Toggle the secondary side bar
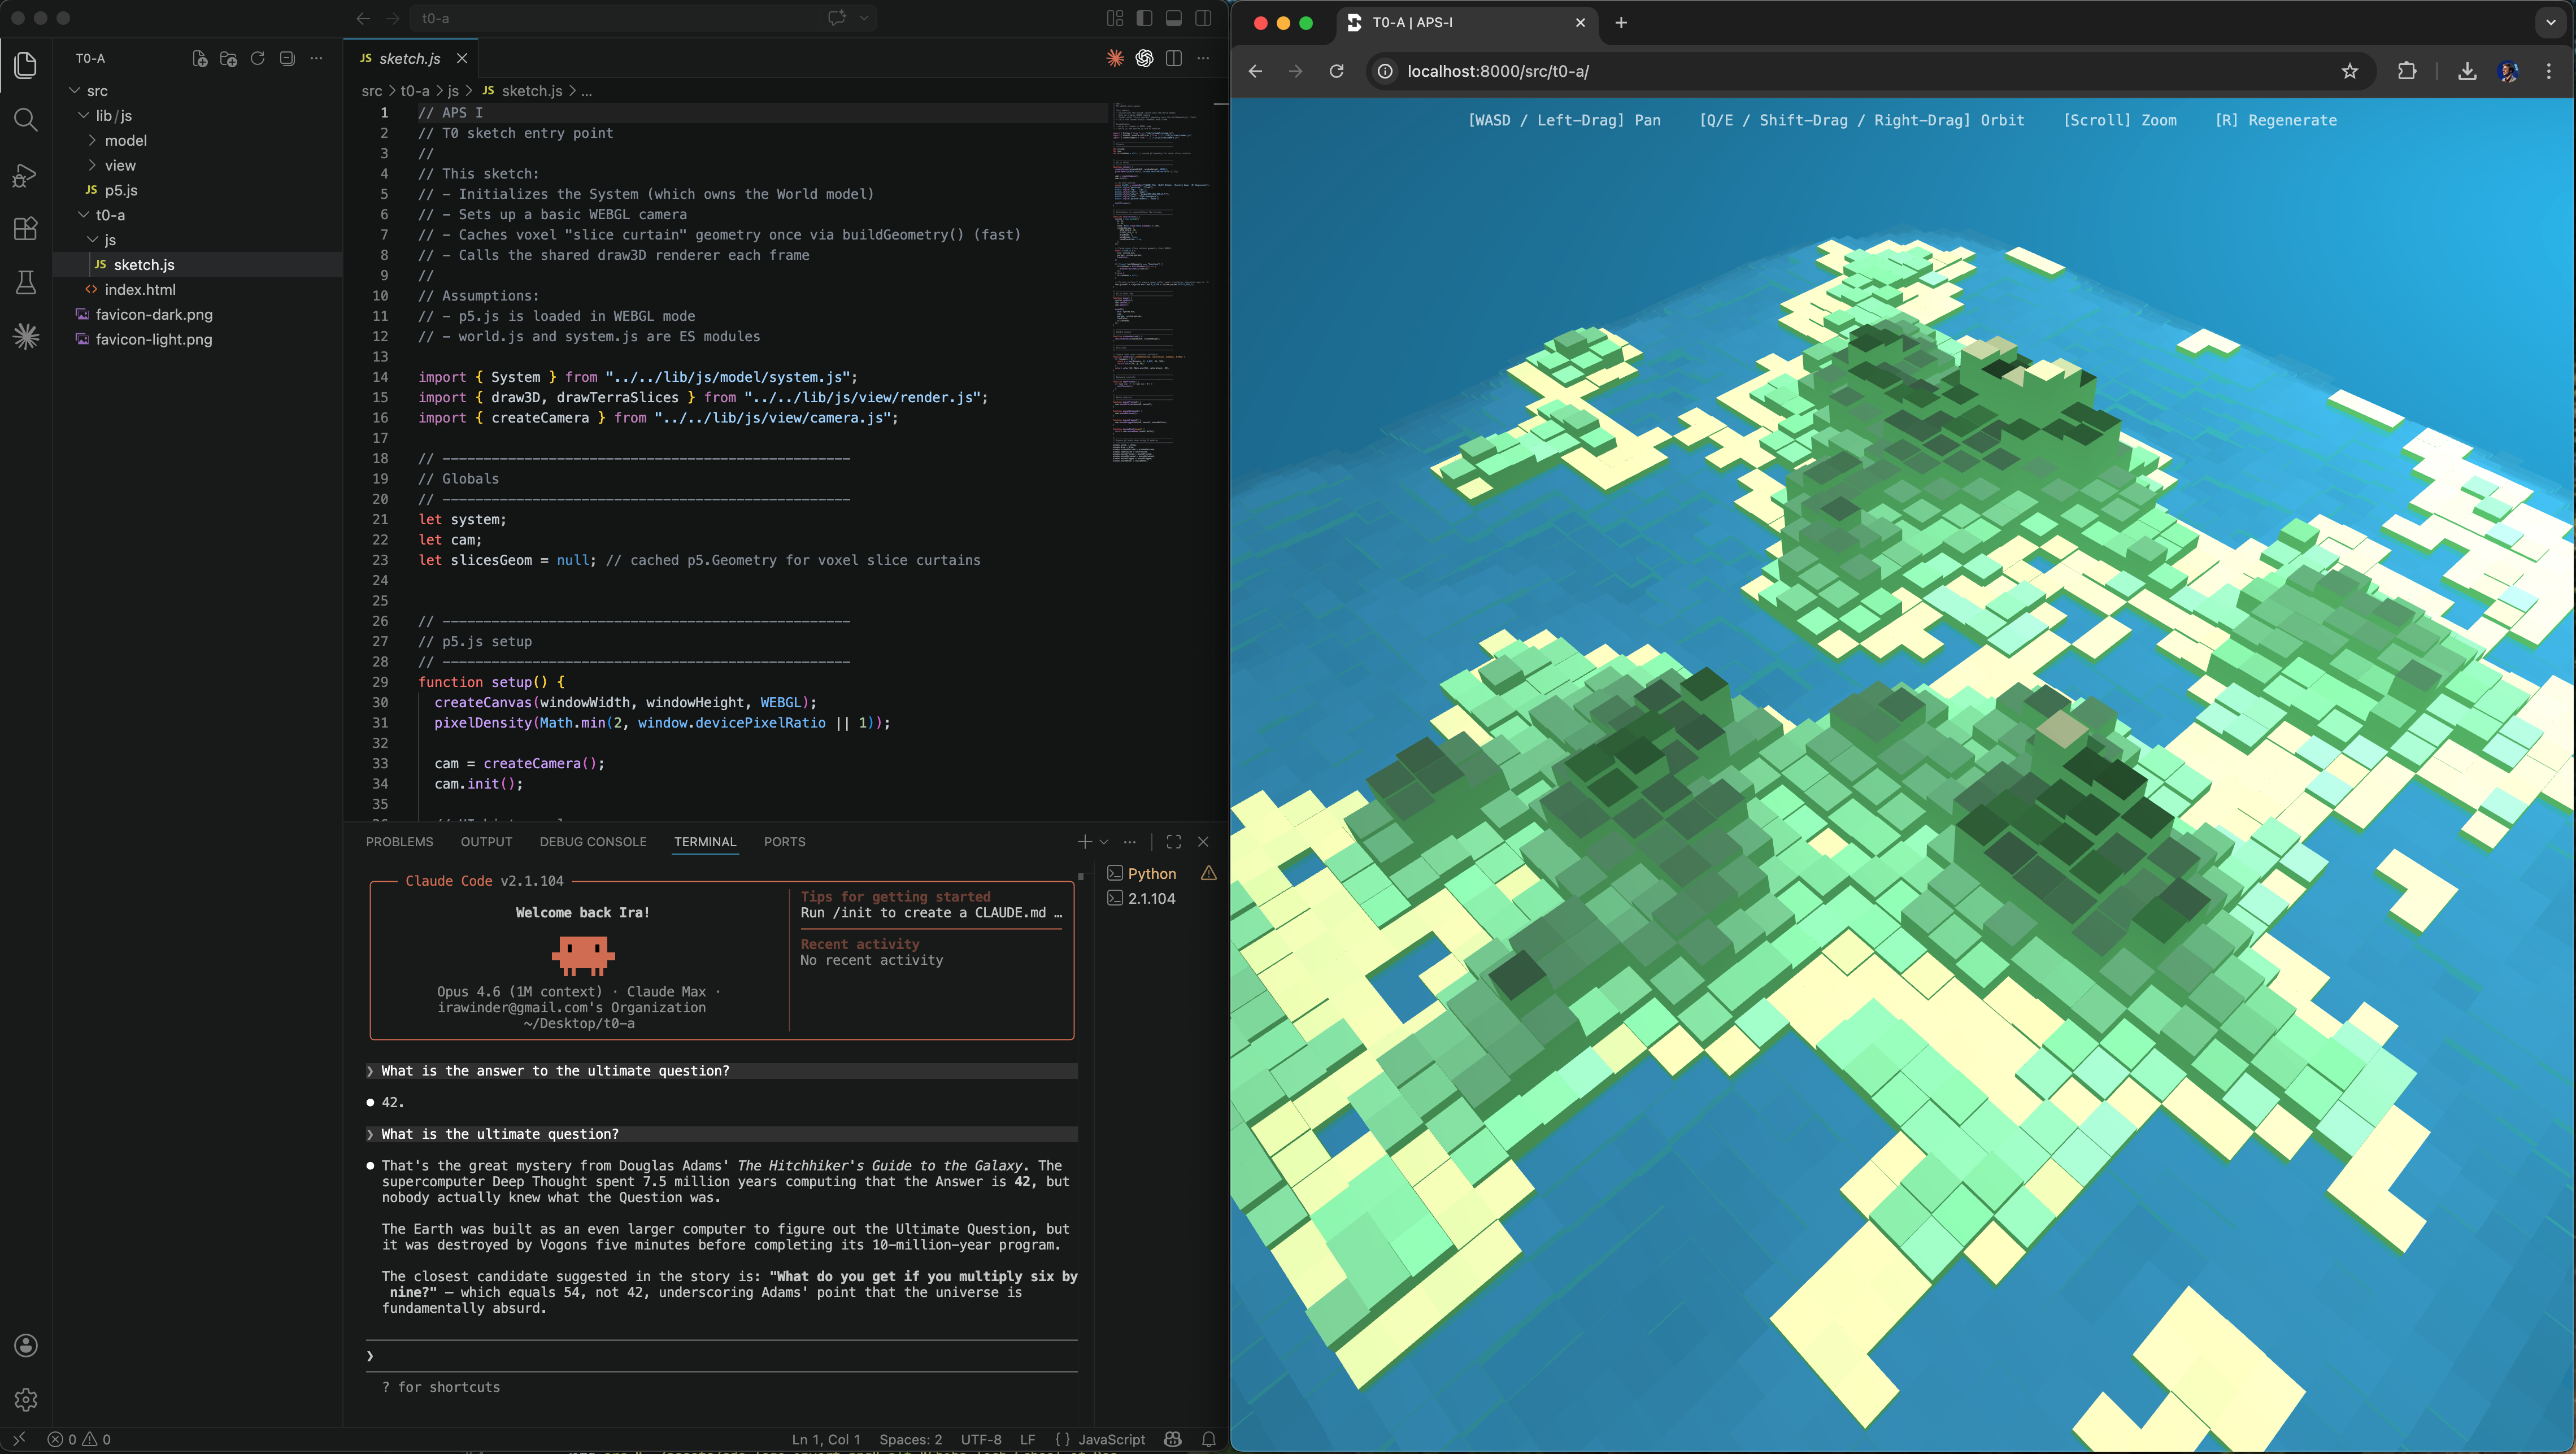Image resolution: width=2576 pixels, height=1454 pixels. (x=1203, y=18)
